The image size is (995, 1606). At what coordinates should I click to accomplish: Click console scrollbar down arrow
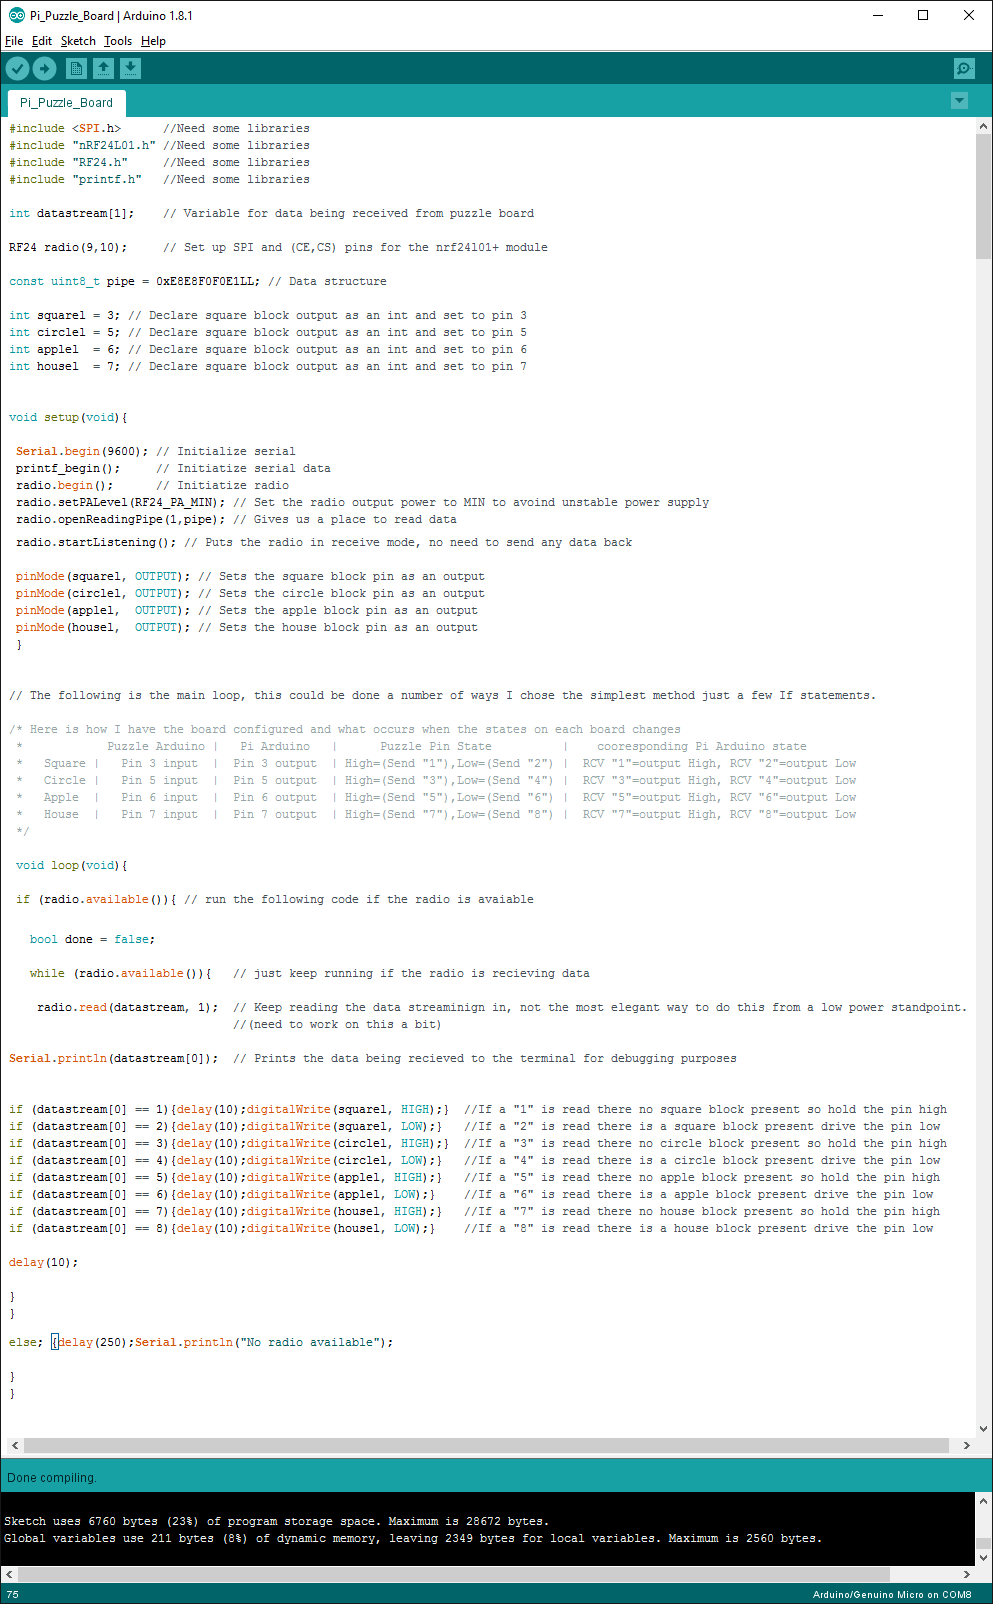point(983,1557)
